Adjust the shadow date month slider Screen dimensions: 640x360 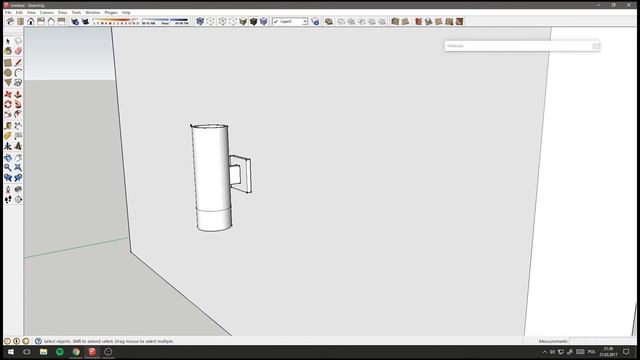[116, 21]
